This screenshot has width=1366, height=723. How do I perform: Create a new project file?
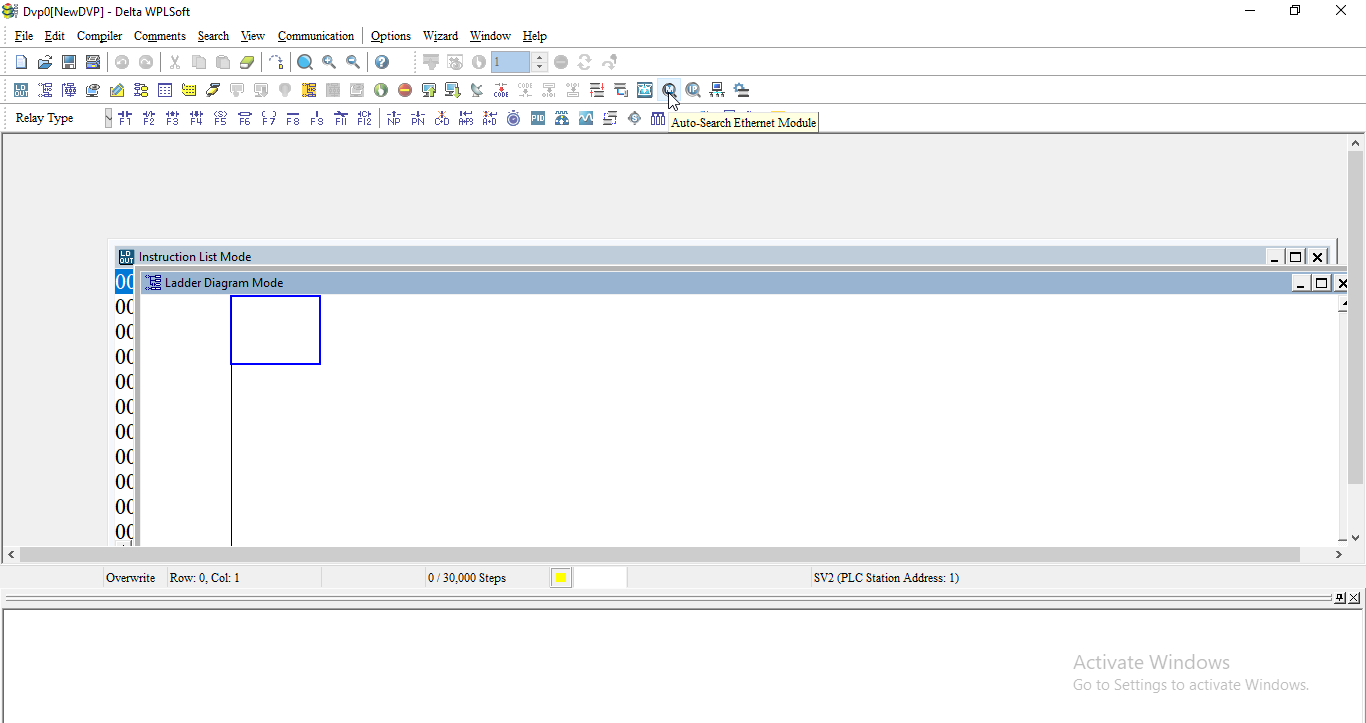21,62
